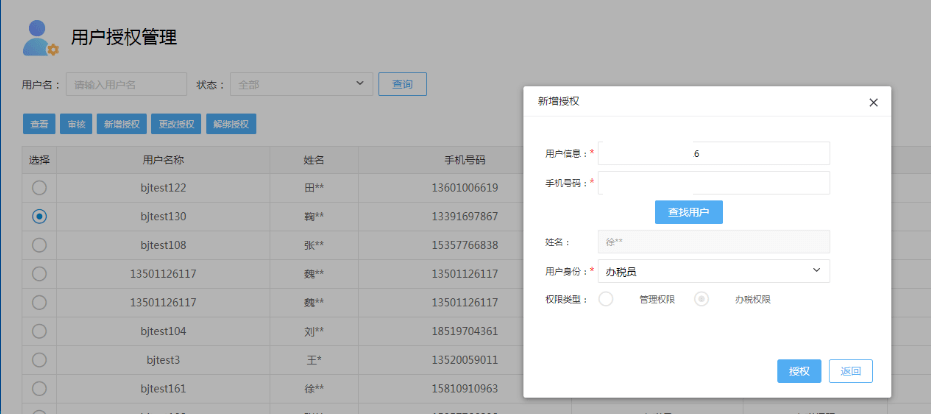Confirm with the 授权 button

799,371
